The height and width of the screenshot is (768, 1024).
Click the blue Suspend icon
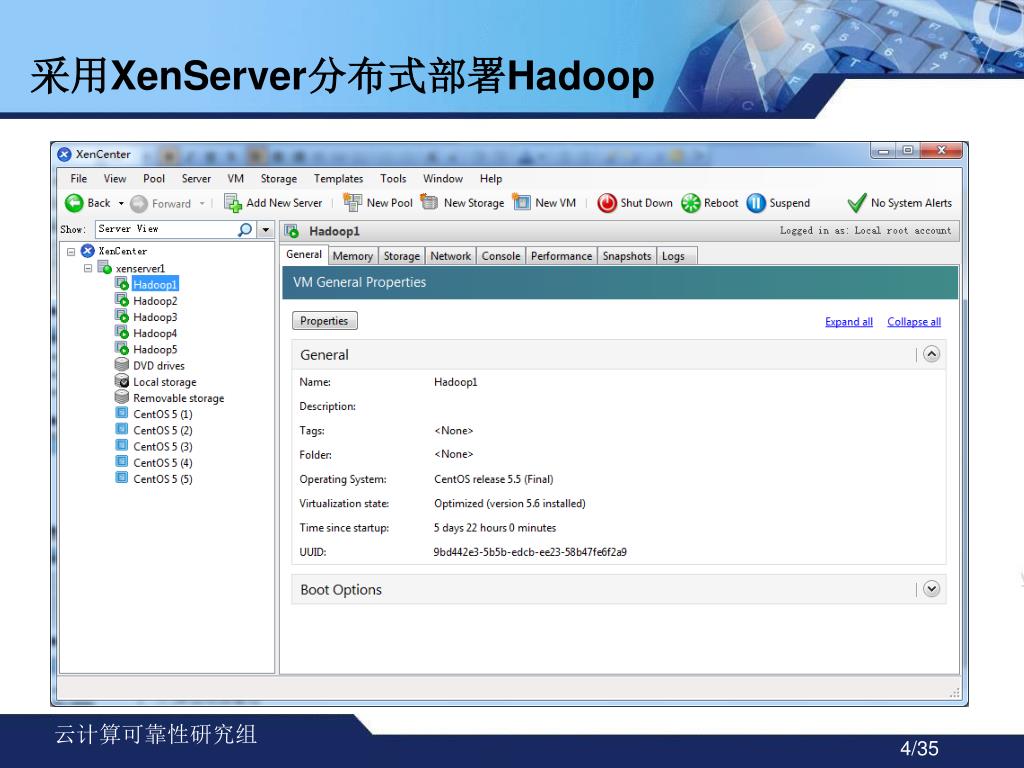(756, 203)
